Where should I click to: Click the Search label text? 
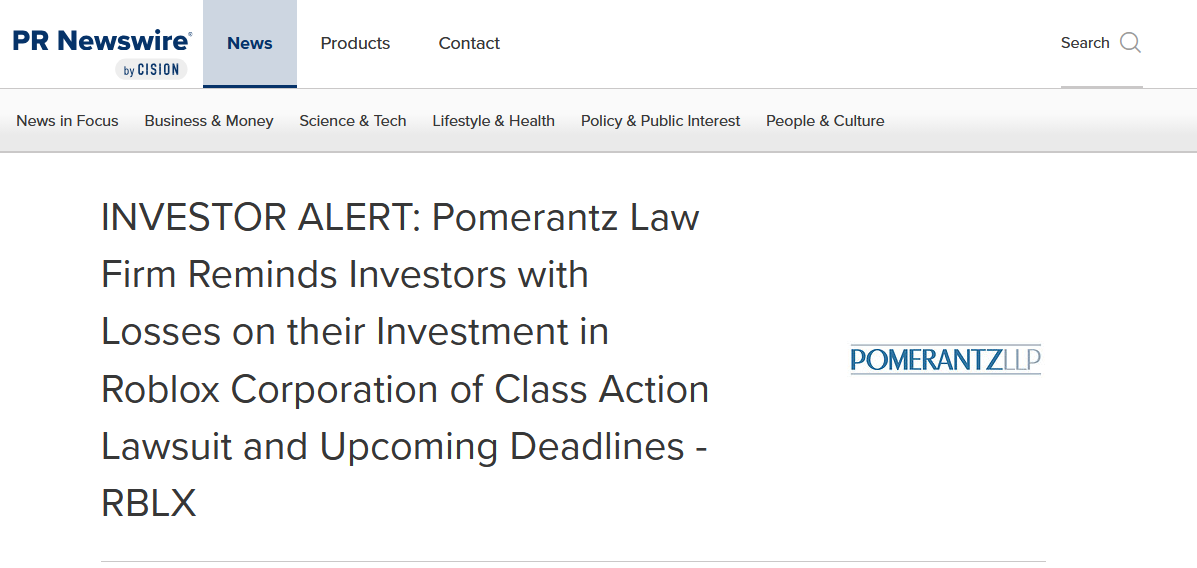[1085, 43]
